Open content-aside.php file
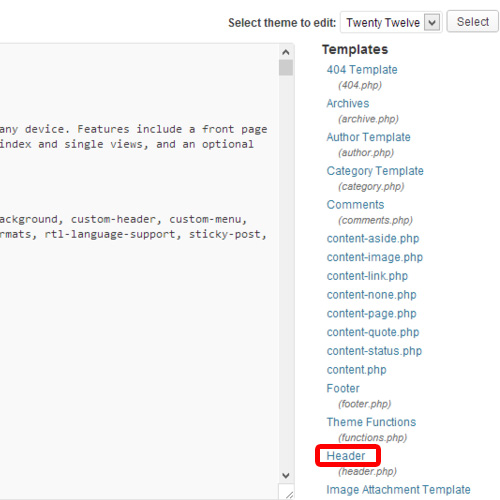This screenshot has height=500, width=500. pos(373,238)
